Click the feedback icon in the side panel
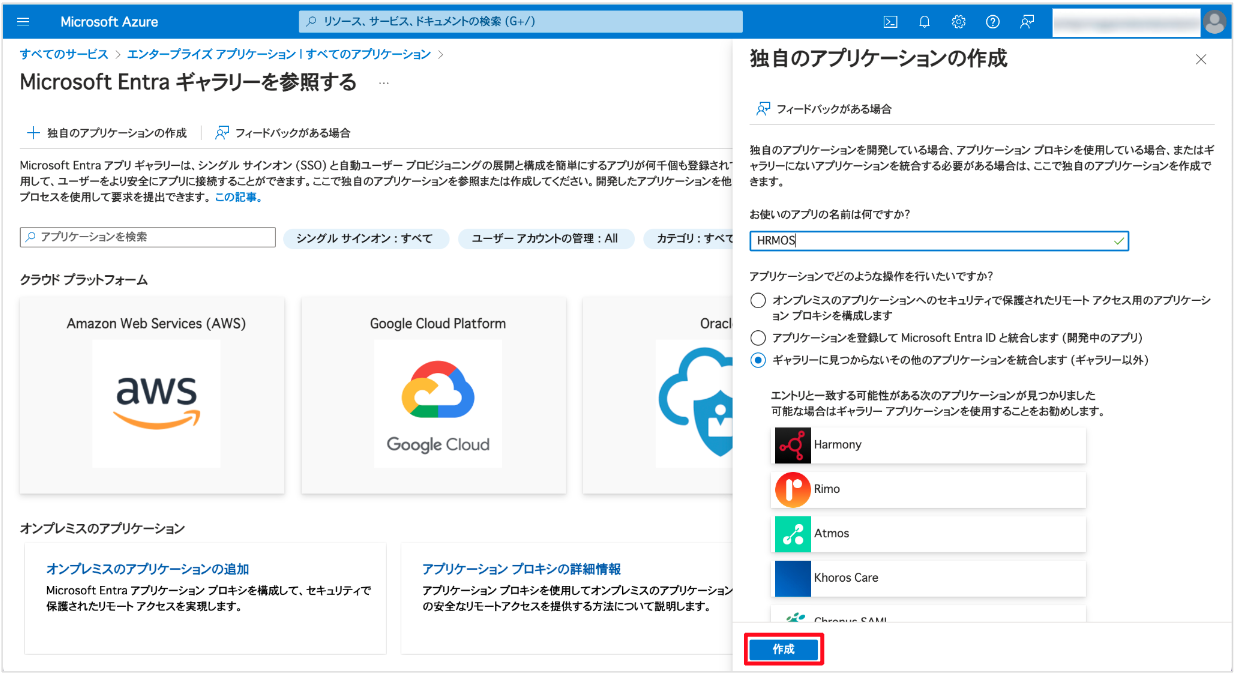Screen dimensions: 1237x676 pos(764,108)
